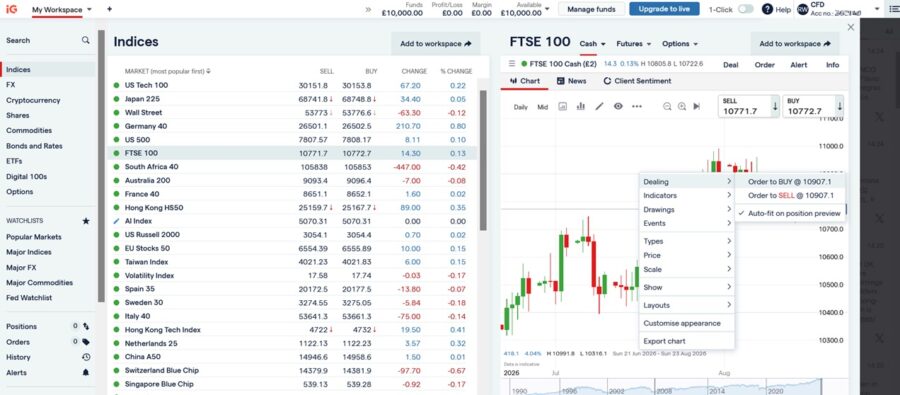
Task: Click the Manage funds button
Action: click(x=591, y=9)
